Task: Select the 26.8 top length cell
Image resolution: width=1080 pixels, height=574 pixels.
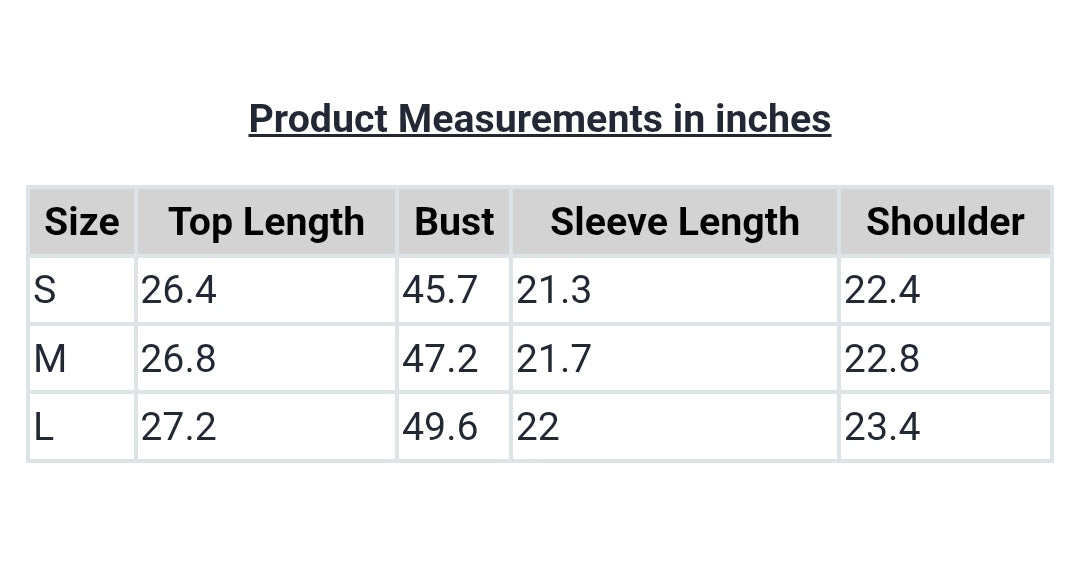Action: (x=267, y=358)
